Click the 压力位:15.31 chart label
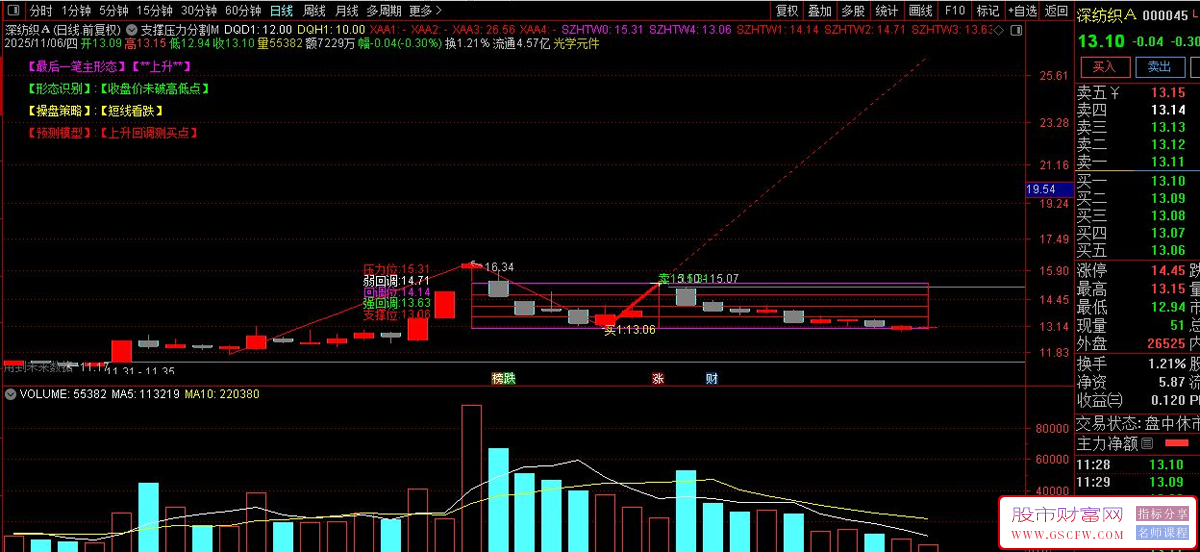The height and width of the screenshot is (552, 1200). click(396, 269)
